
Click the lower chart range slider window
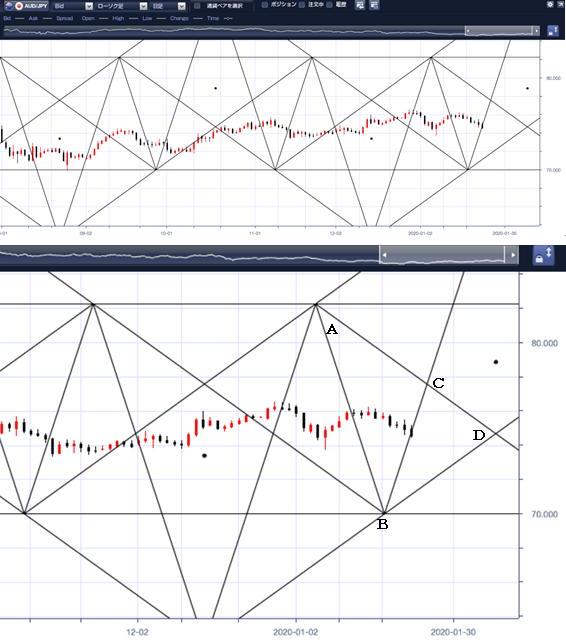click(447, 255)
